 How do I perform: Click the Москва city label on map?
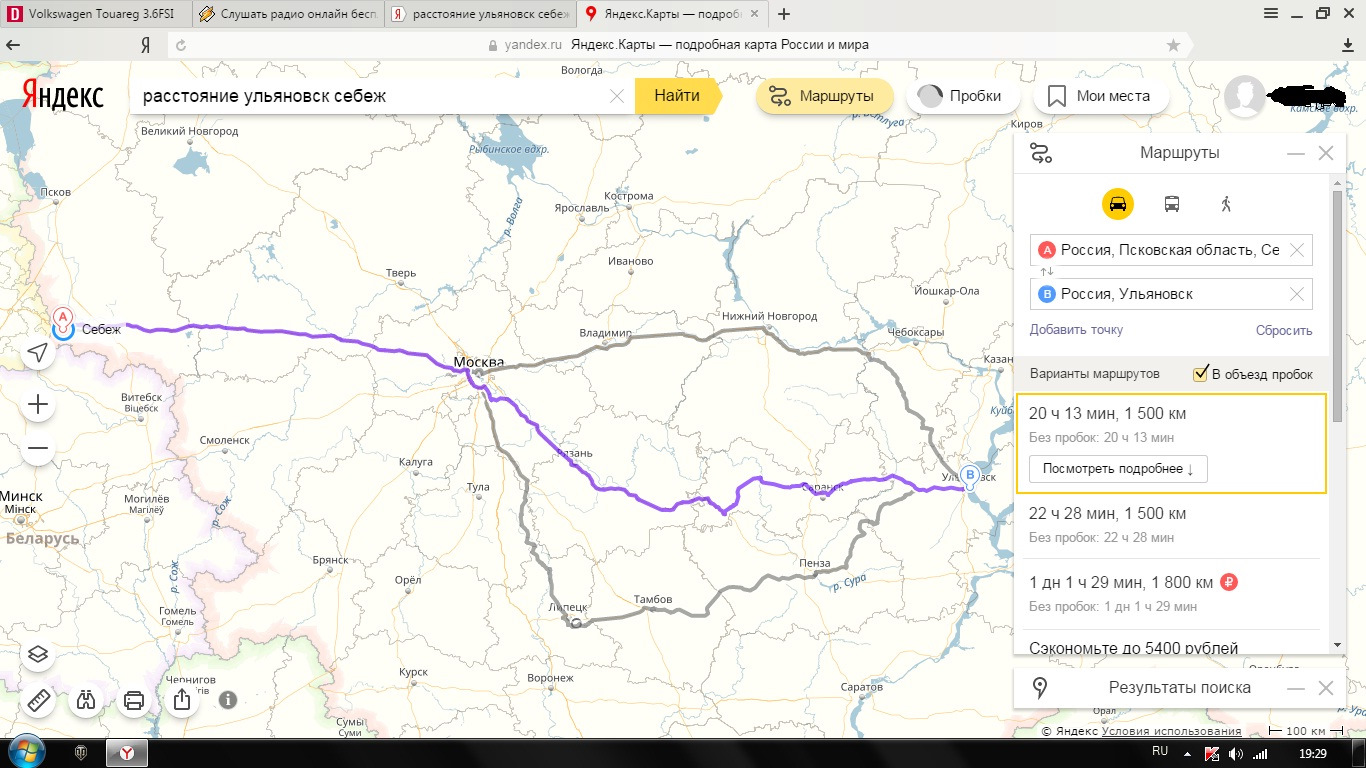point(479,361)
